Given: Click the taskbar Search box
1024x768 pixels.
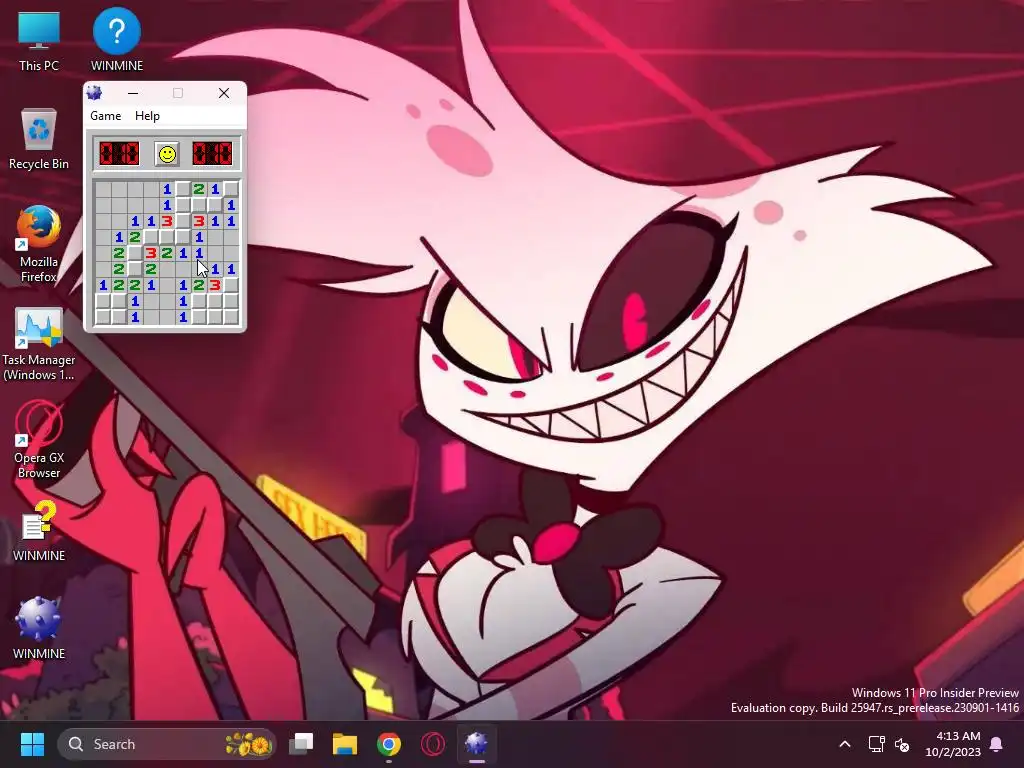Looking at the screenshot, I should click(x=167, y=744).
